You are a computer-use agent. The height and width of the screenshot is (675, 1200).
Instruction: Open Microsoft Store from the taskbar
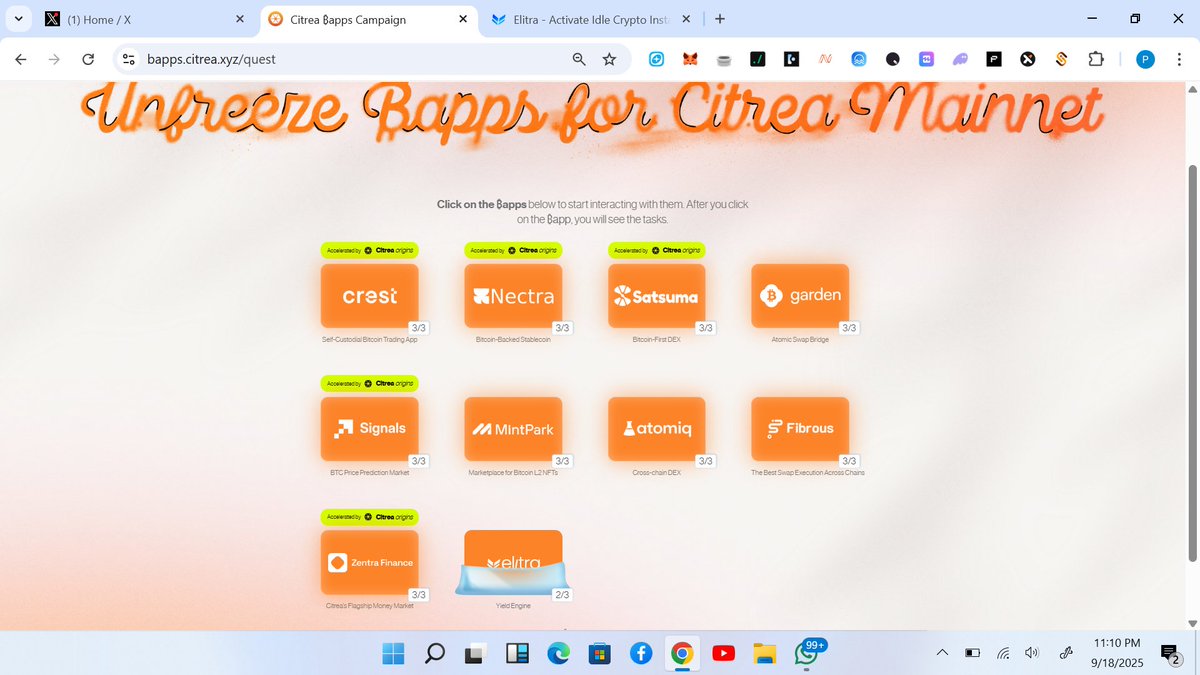(x=599, y=654)
